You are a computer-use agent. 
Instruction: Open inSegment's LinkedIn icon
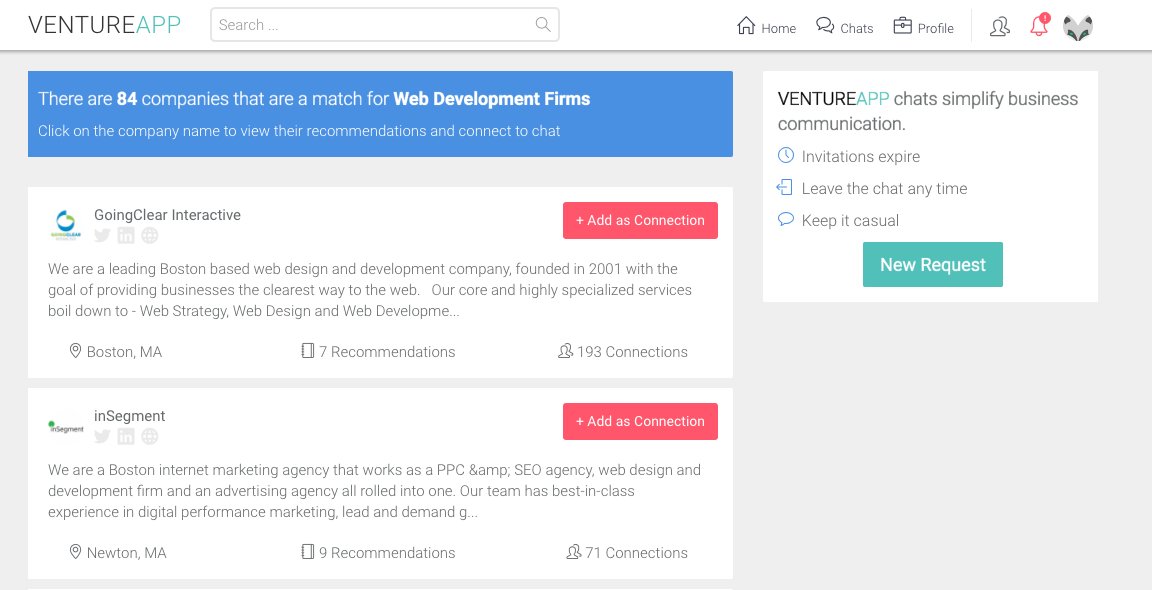coord(126,436)
